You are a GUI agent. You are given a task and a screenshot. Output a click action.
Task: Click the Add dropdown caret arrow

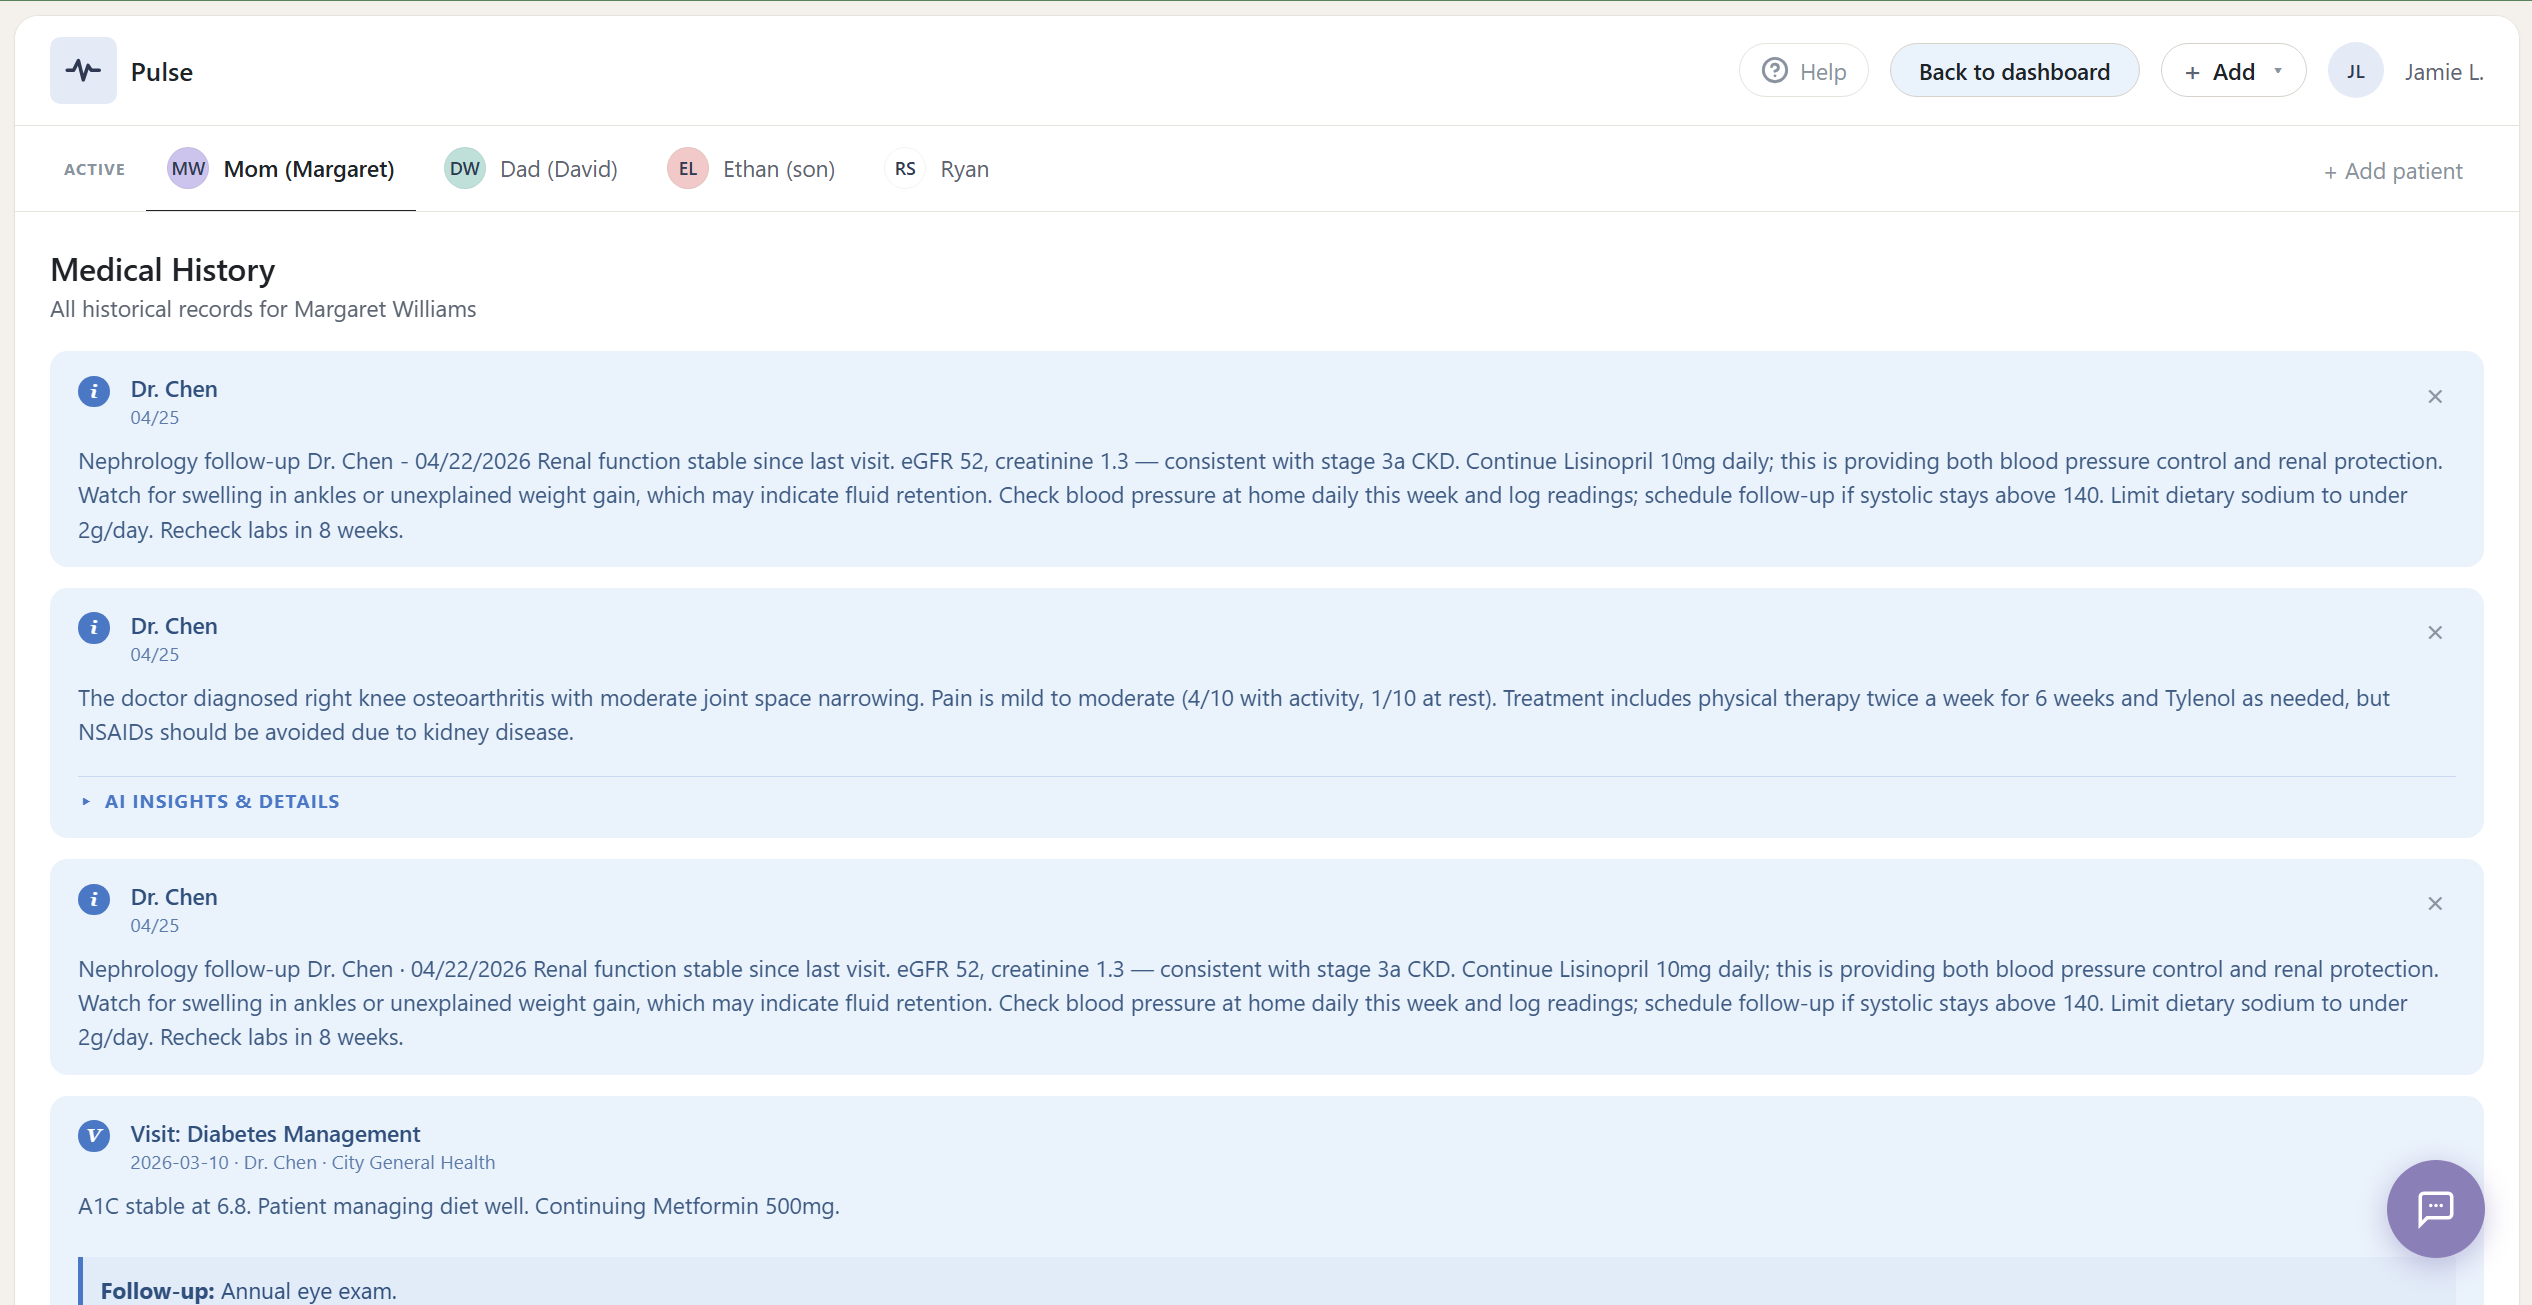(x=2278, y=71)
